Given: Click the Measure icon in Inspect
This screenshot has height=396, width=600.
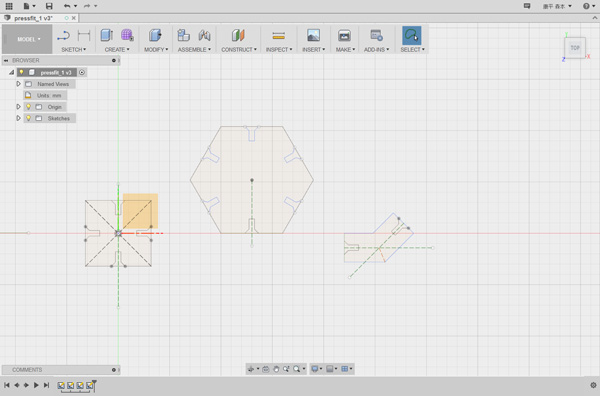Looking at the screenshot, I should coord(279,36).
